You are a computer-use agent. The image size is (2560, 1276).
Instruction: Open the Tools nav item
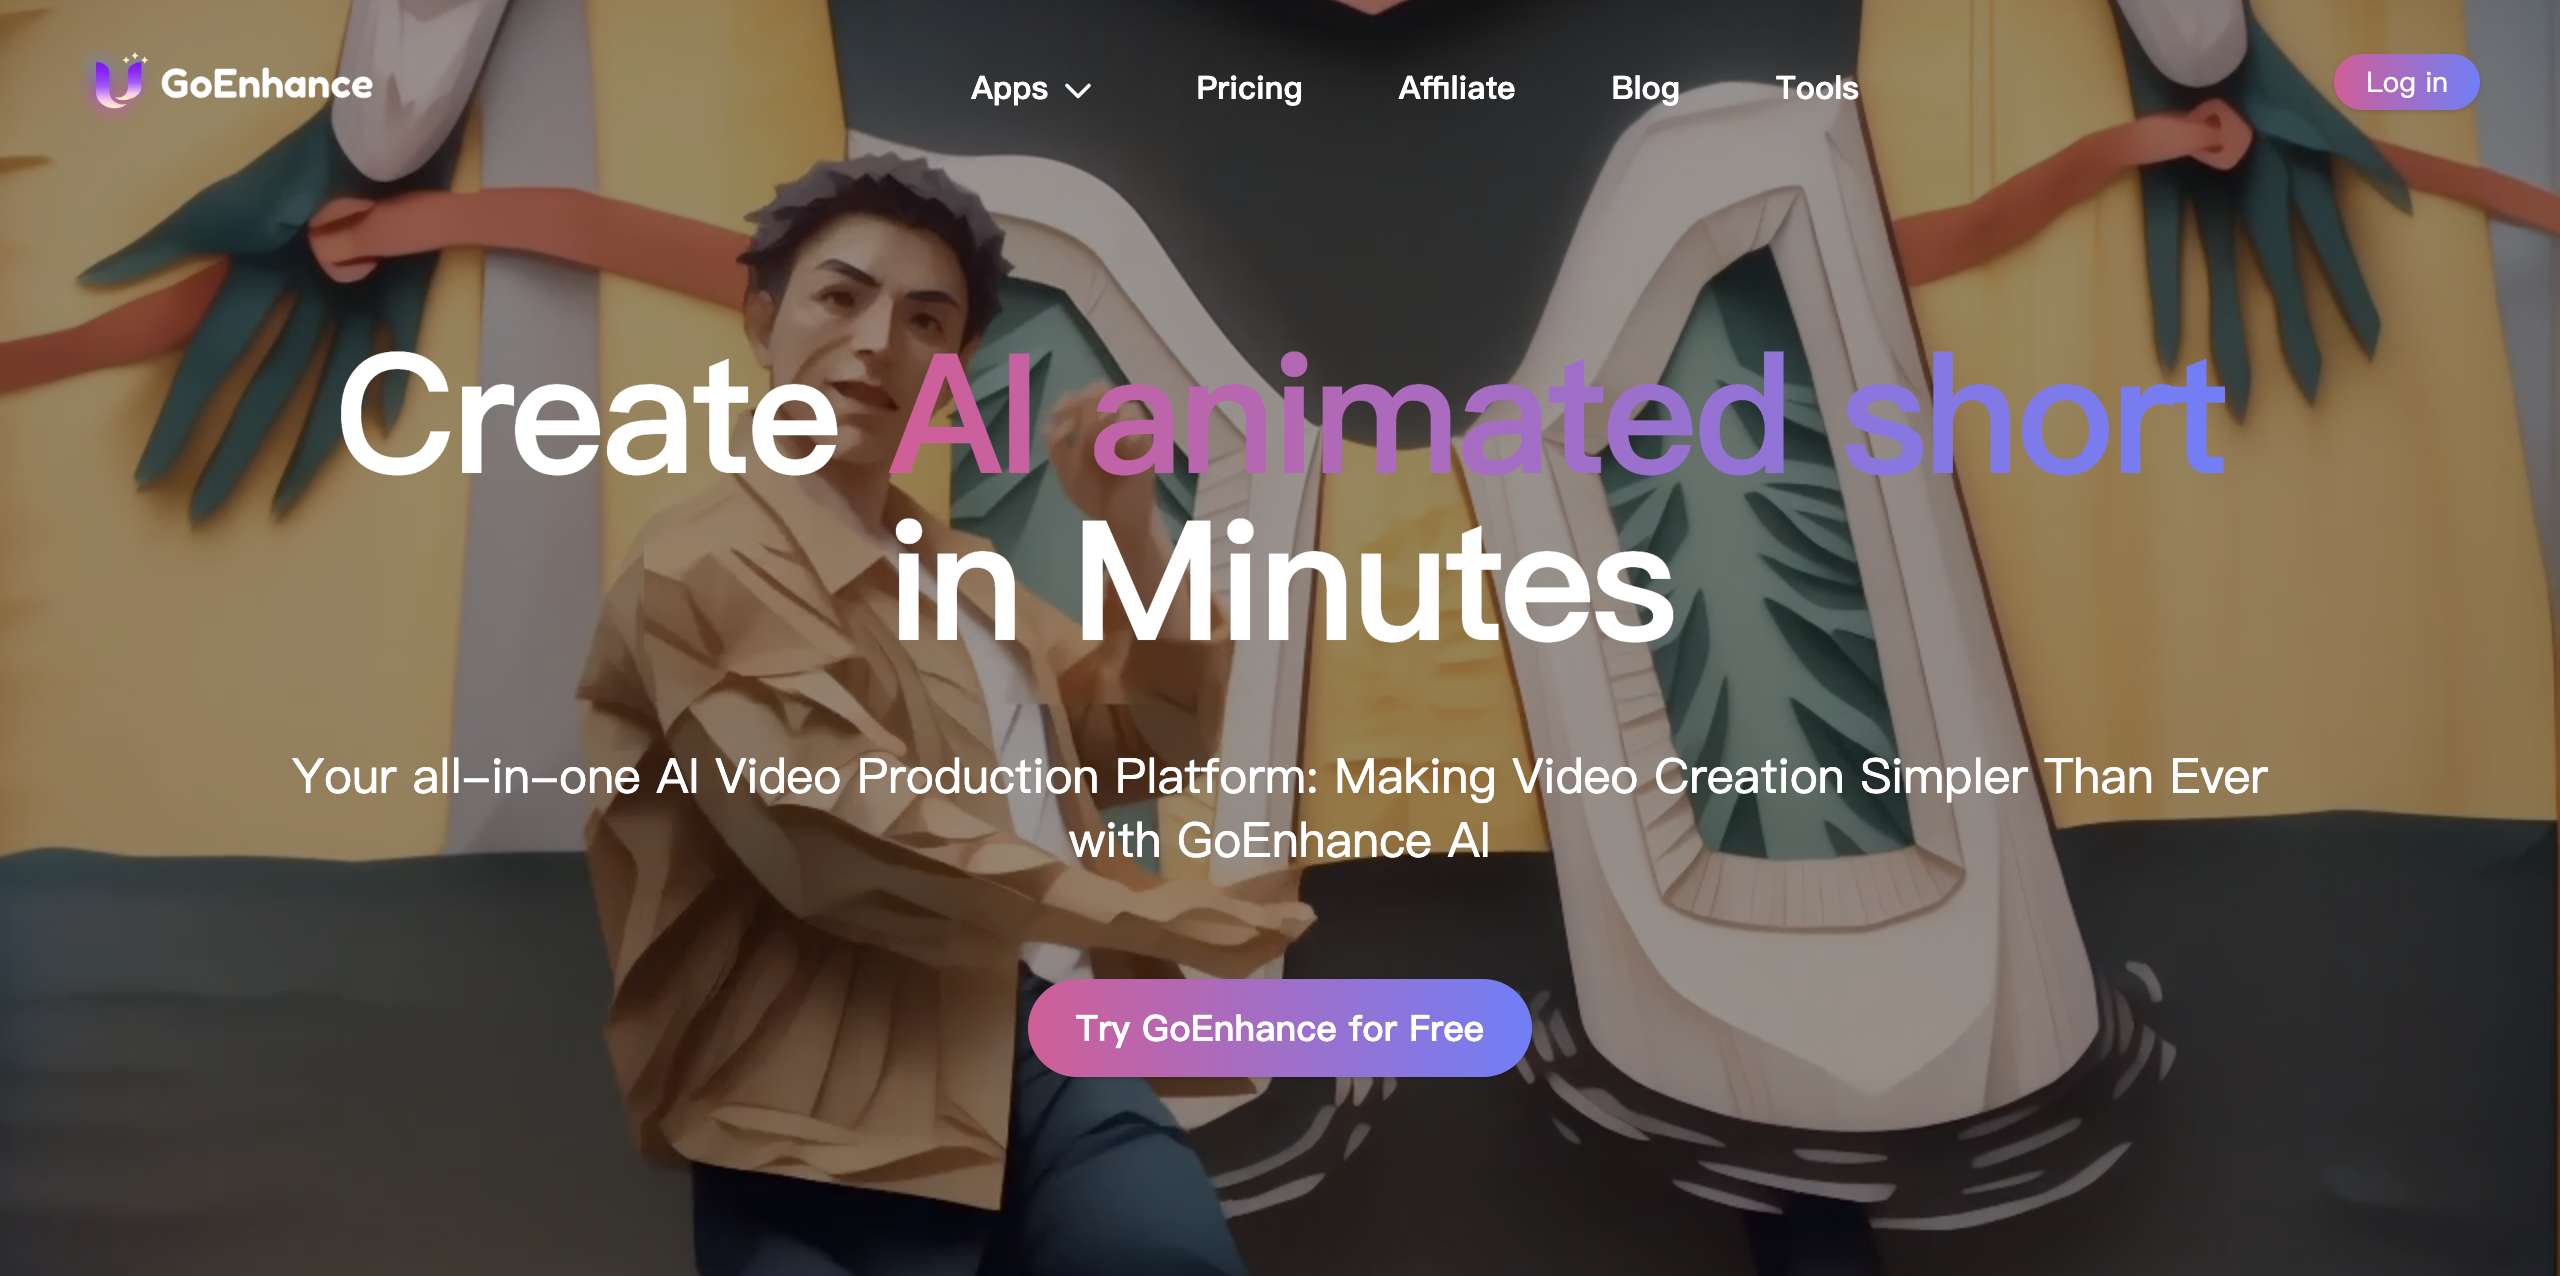coord(1816,88)
